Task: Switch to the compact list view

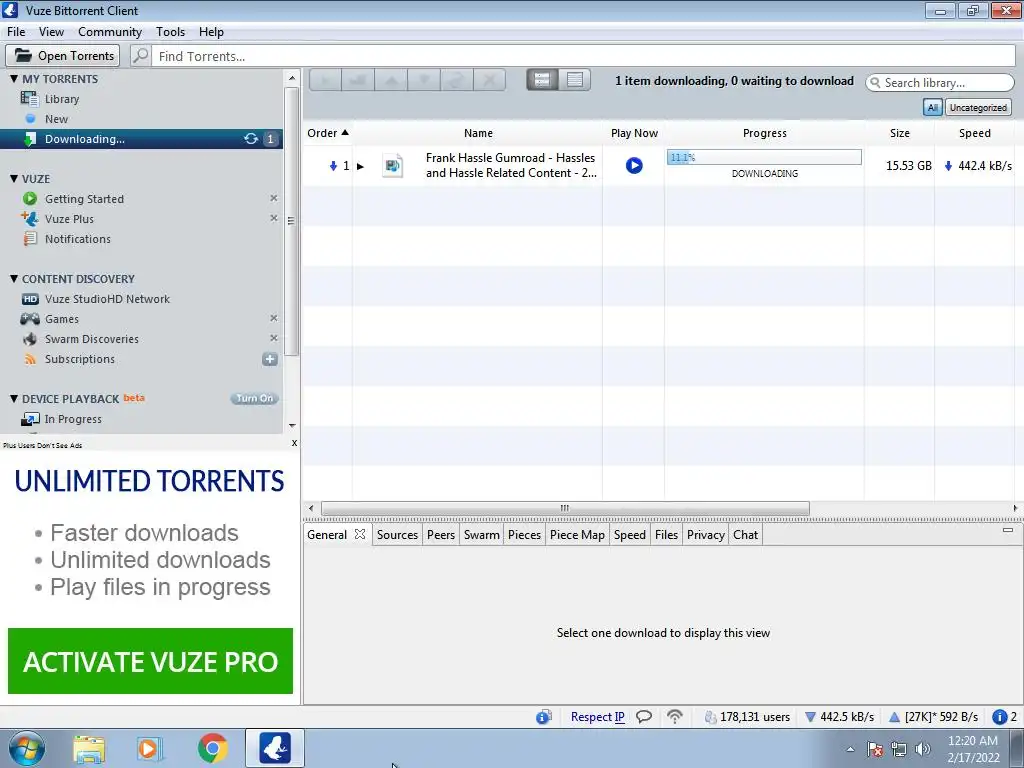Action: [575, 80]
